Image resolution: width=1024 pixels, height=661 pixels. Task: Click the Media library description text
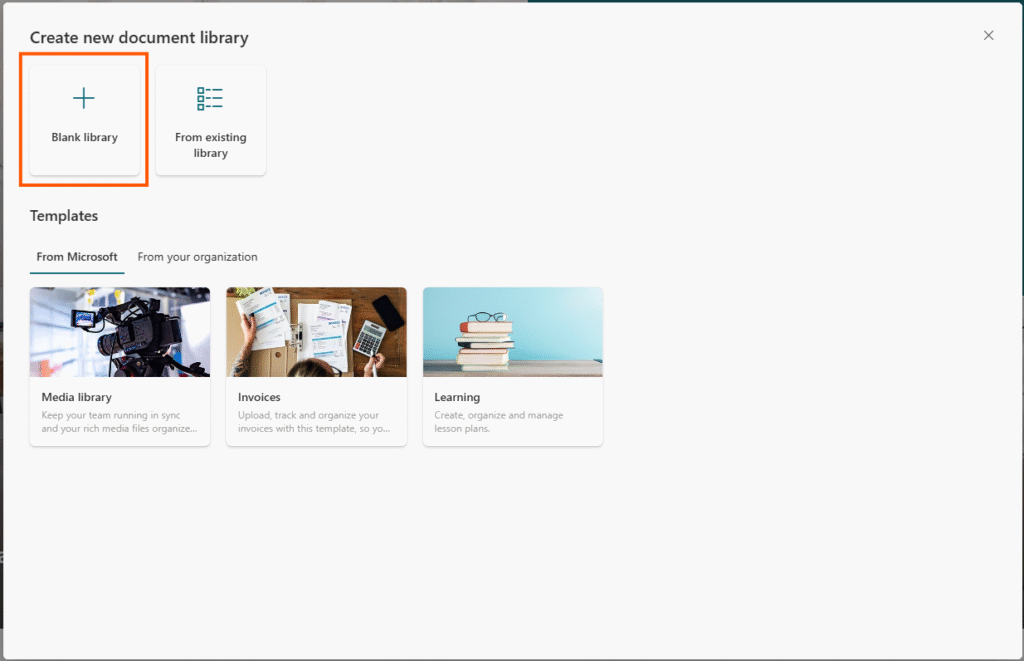click(x=120, y=422)
